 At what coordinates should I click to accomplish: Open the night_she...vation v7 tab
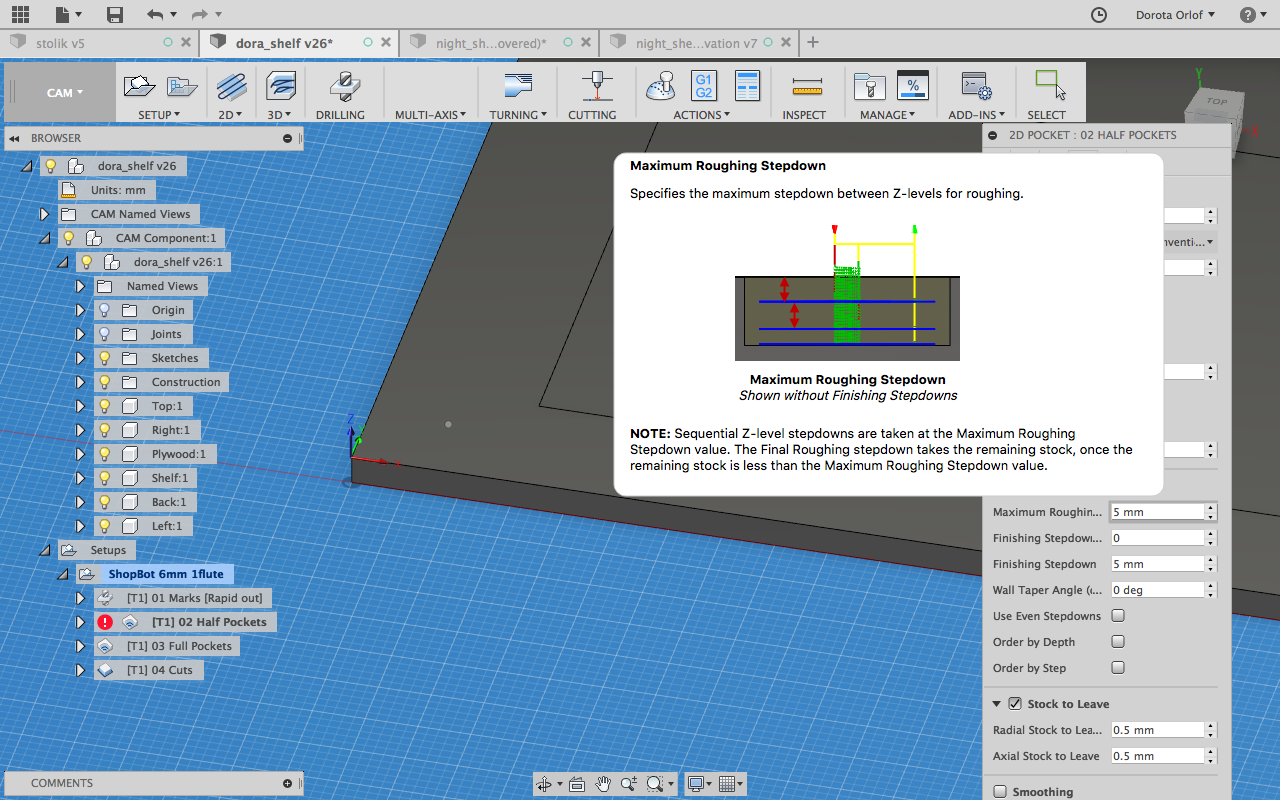[x=696, y=43]
